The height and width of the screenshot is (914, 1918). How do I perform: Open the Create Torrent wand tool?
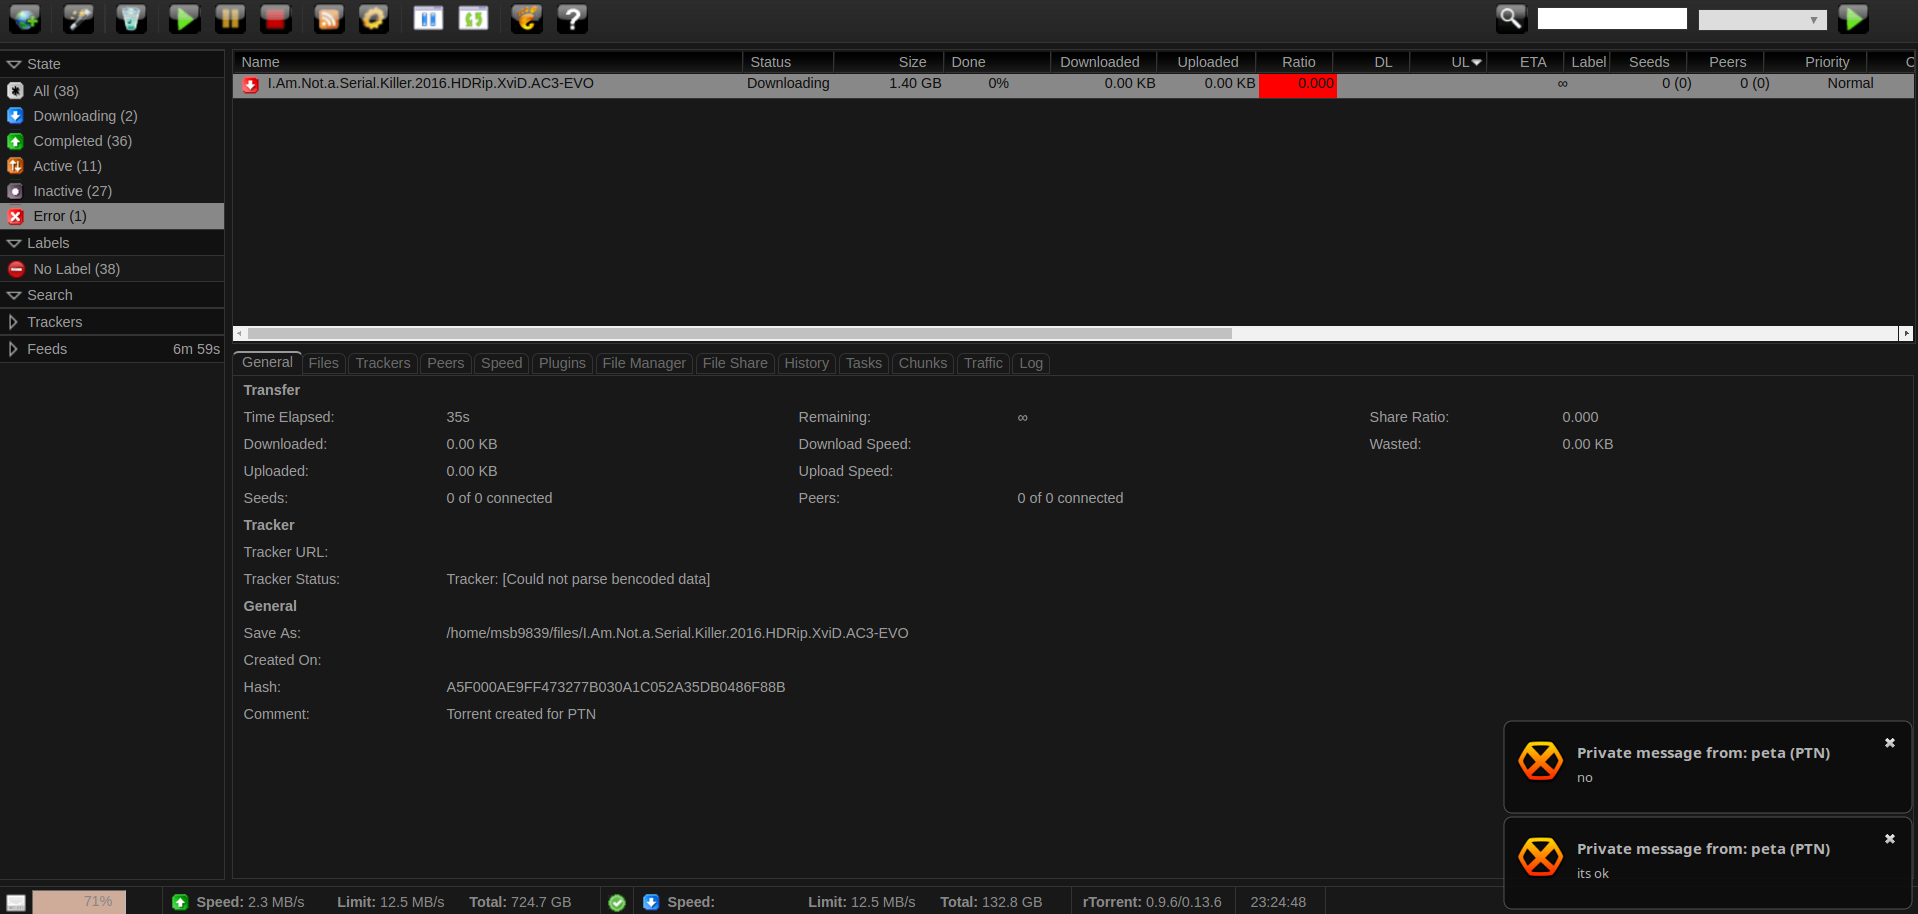78,18
